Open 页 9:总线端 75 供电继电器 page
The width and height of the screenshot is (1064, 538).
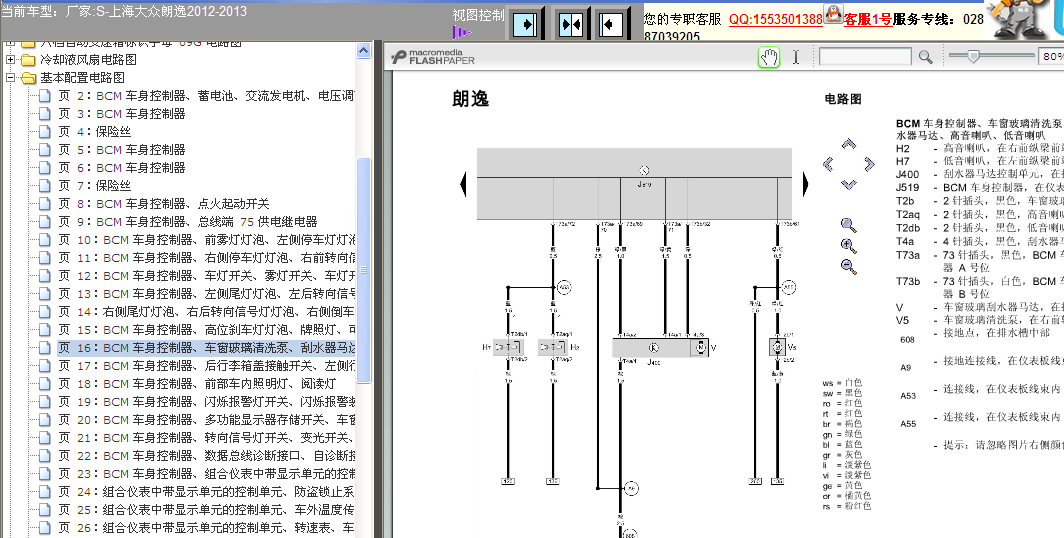point(187,222)
